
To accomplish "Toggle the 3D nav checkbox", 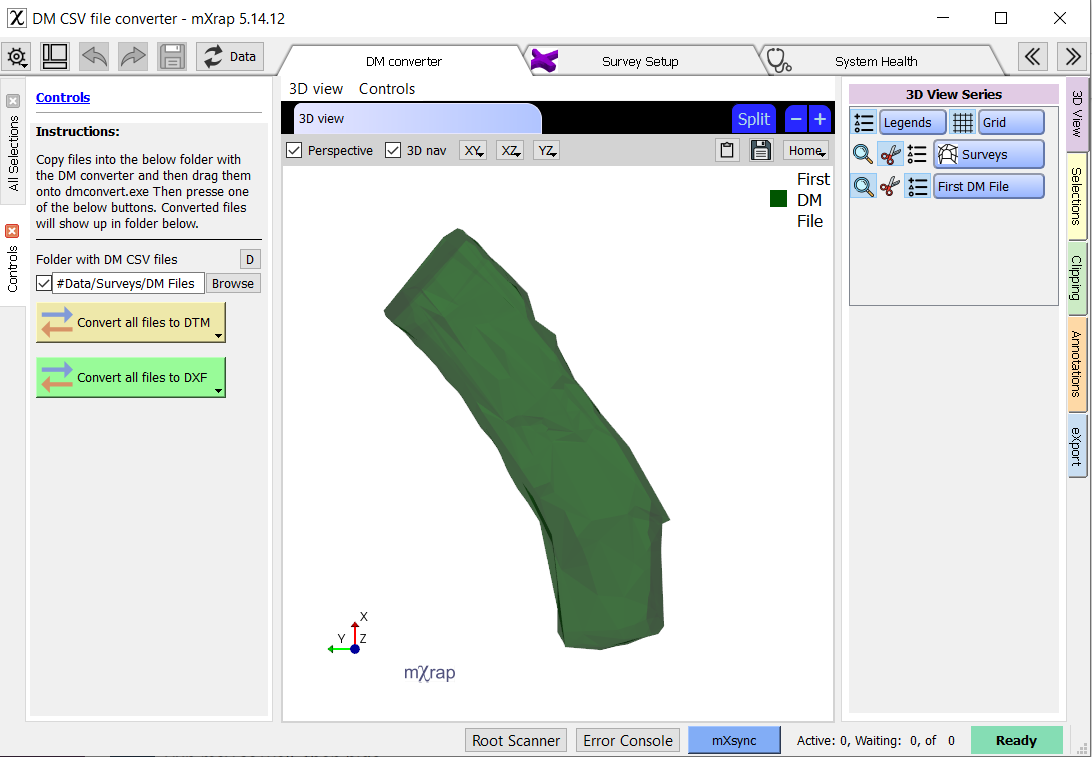I will [x=393, y=150].
